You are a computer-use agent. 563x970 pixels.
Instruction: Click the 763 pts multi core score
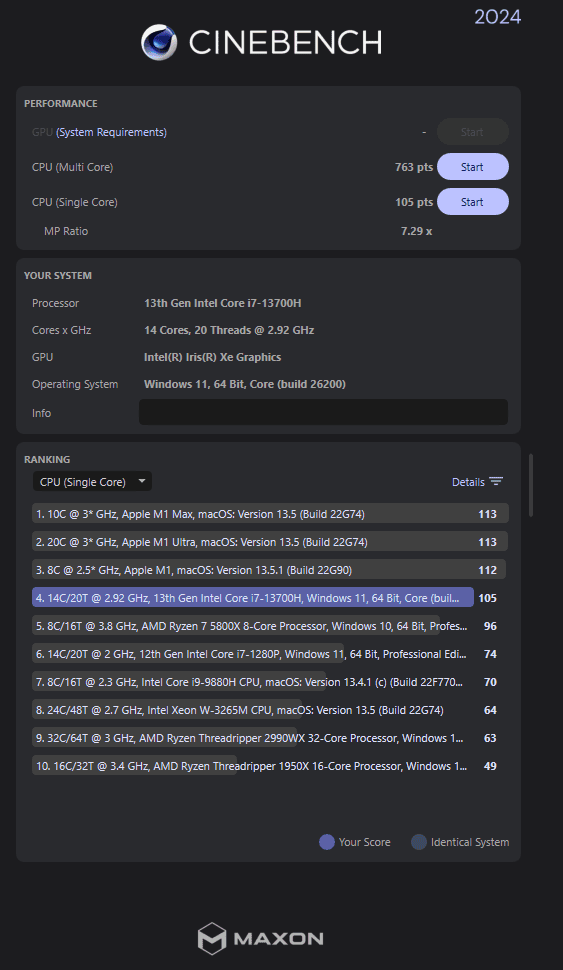414,167
